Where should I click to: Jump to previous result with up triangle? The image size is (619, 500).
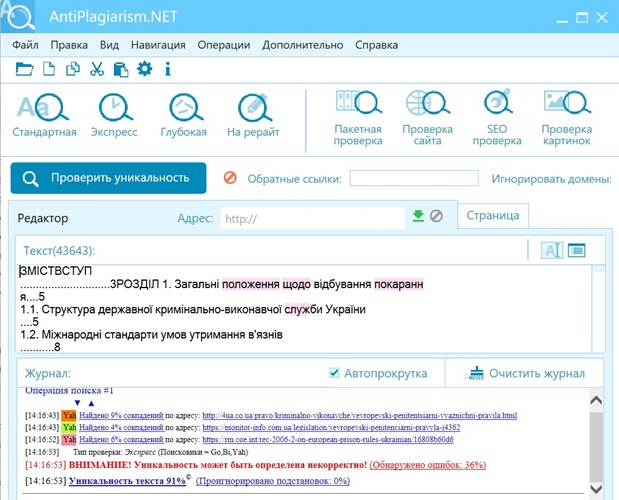pos(91,403)
